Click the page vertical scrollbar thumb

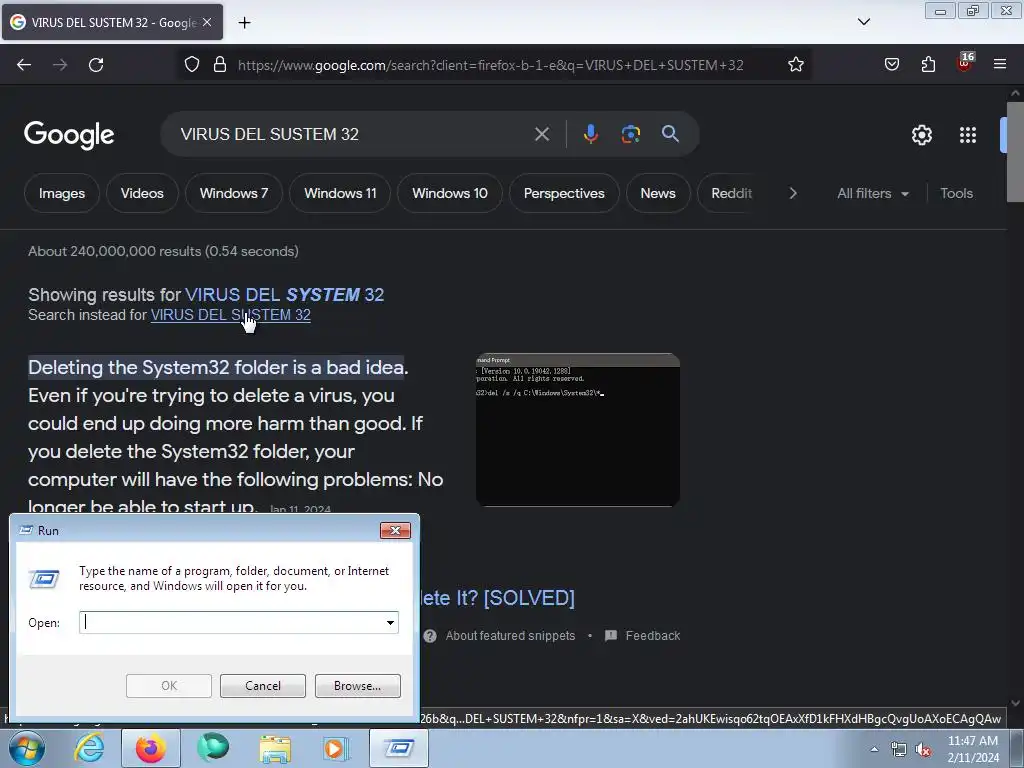tap(1015, 152)
